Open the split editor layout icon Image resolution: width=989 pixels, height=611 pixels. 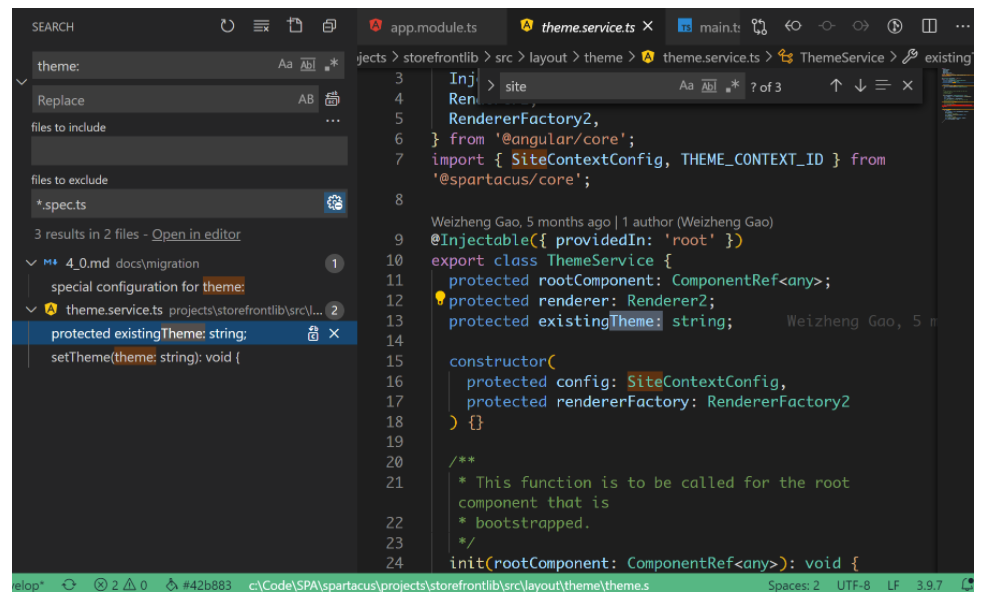point(929,27)
